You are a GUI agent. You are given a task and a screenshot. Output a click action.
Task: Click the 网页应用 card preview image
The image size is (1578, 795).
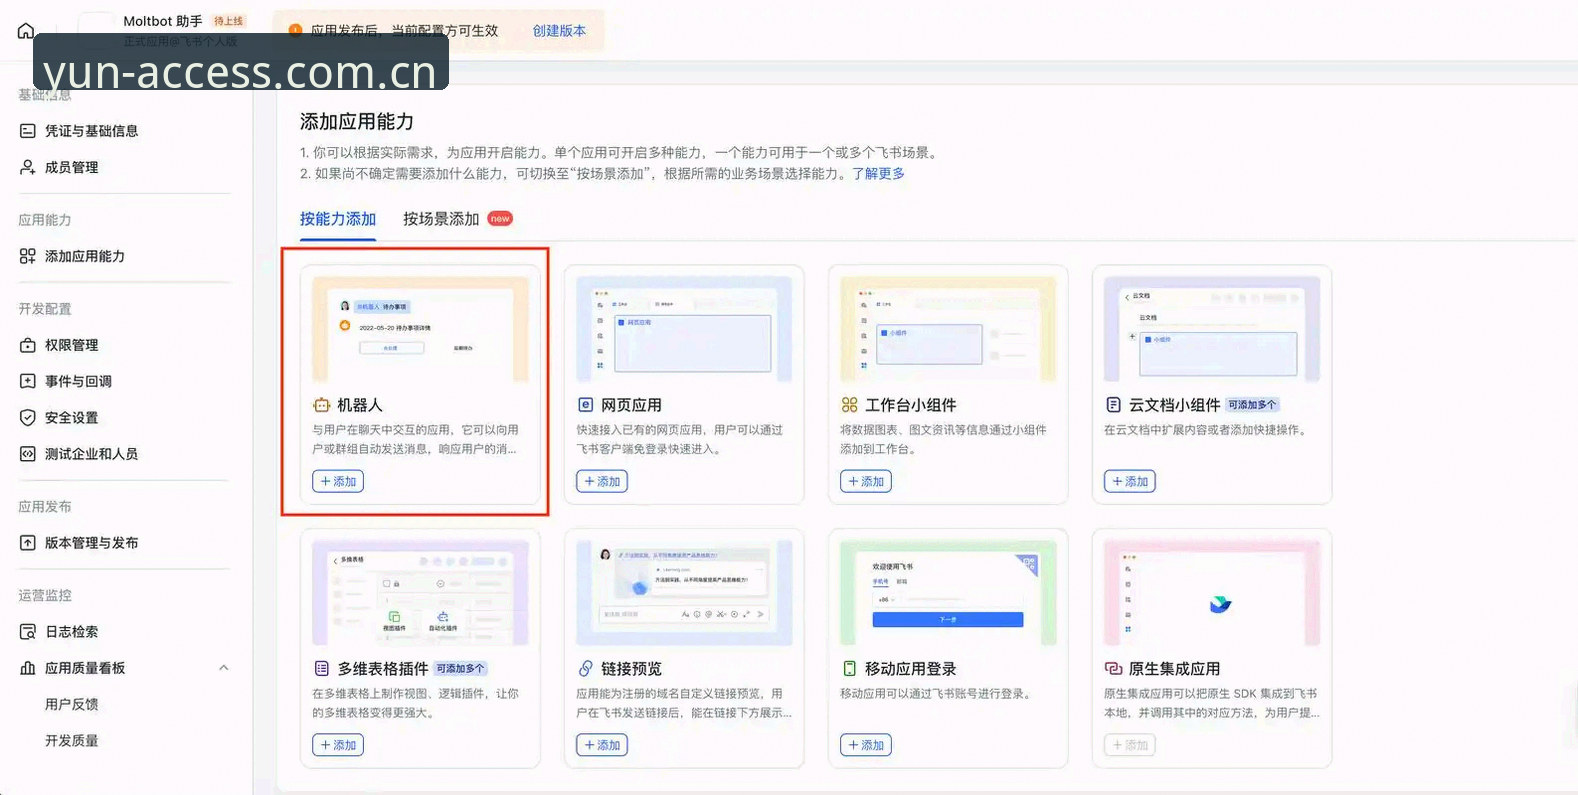pos(684,329)
